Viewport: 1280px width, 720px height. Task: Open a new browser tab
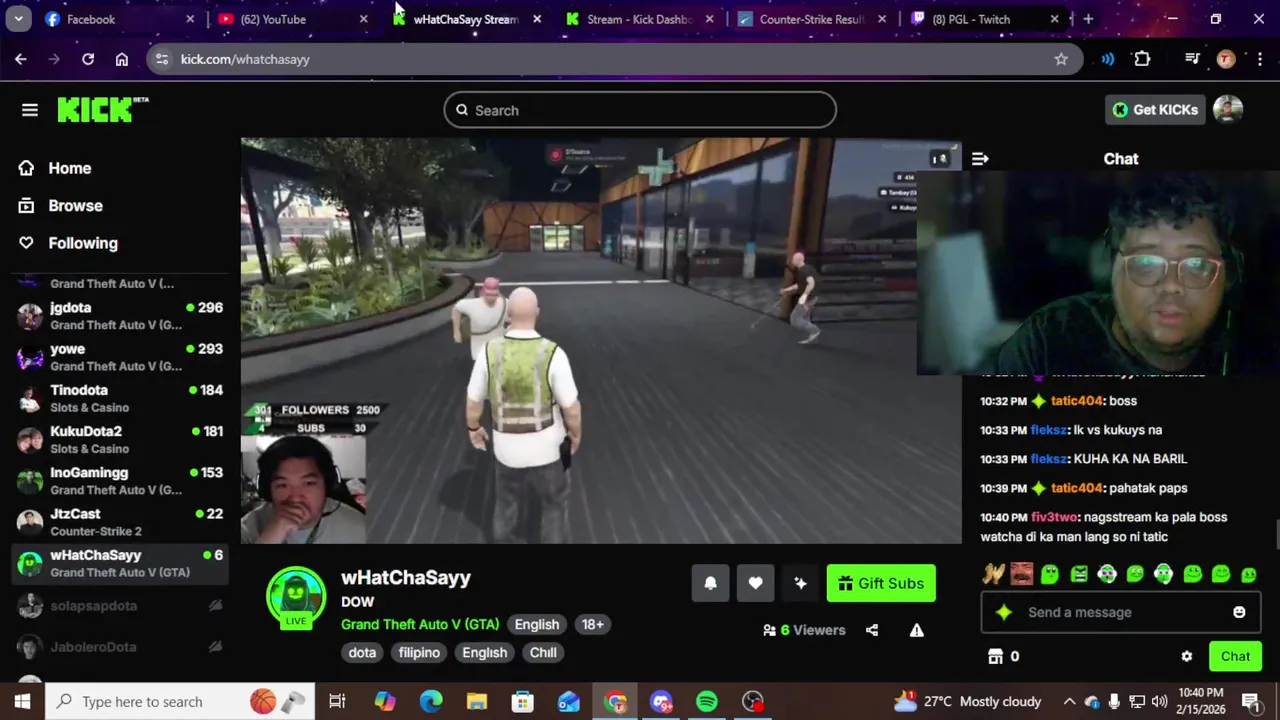(1088, 19)
